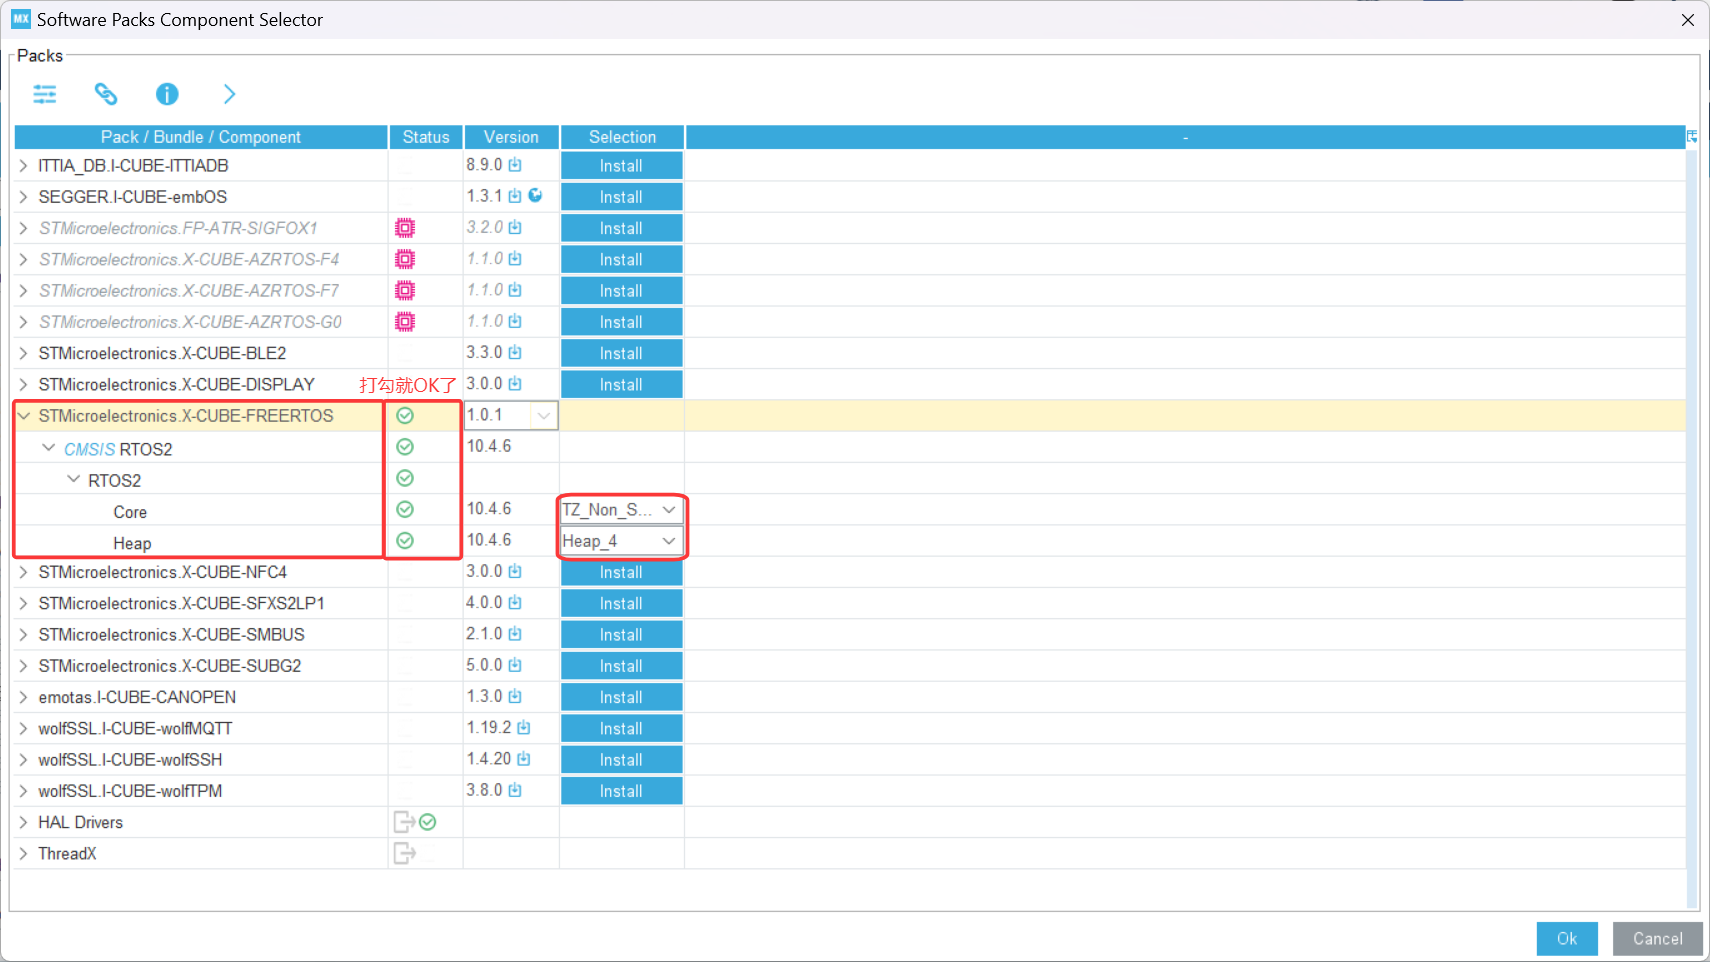Install the emotas.I-CUBE-CANOPEN pack
This screenshot has width=1710, height=962.
(x=621, y=697)
